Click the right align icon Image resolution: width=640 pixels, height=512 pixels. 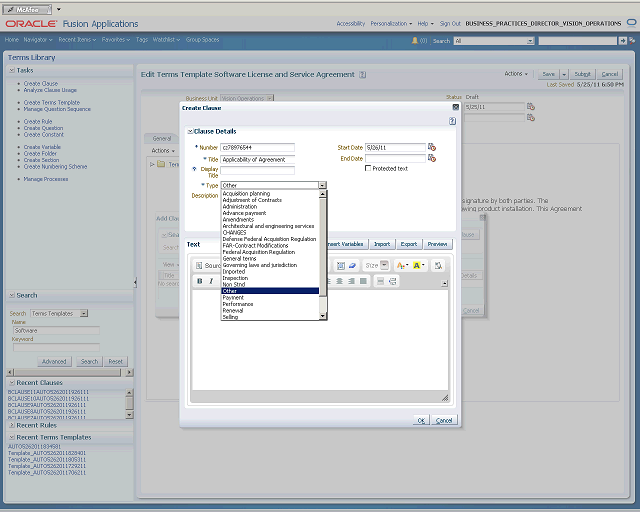351,281
